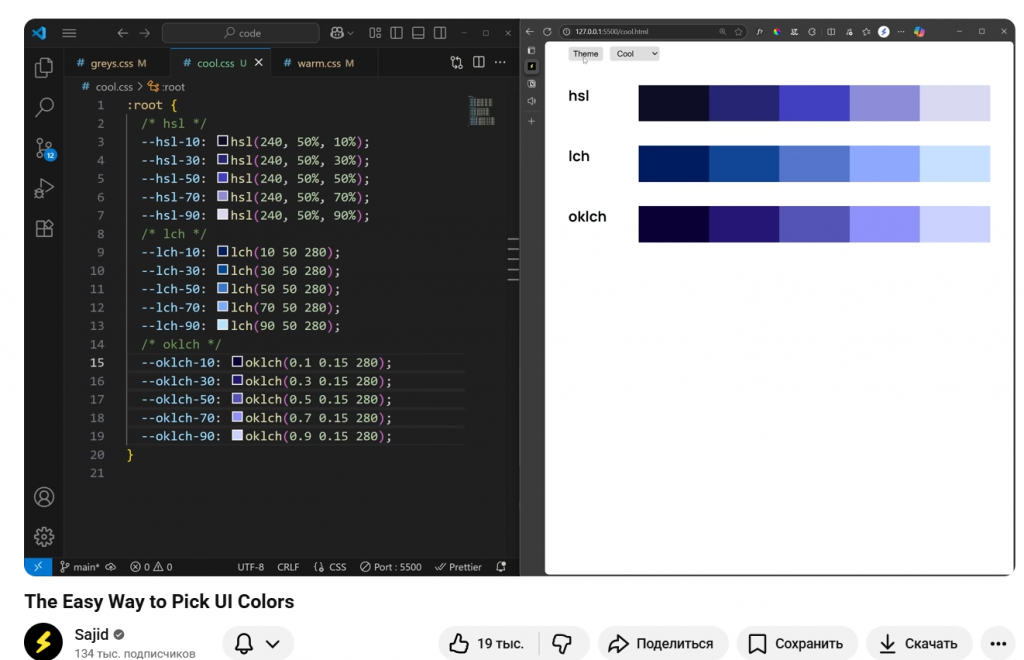Toggle the primary side bar layout icon
This screenshot has width=1024, height=660.
[x=397, y=33]
